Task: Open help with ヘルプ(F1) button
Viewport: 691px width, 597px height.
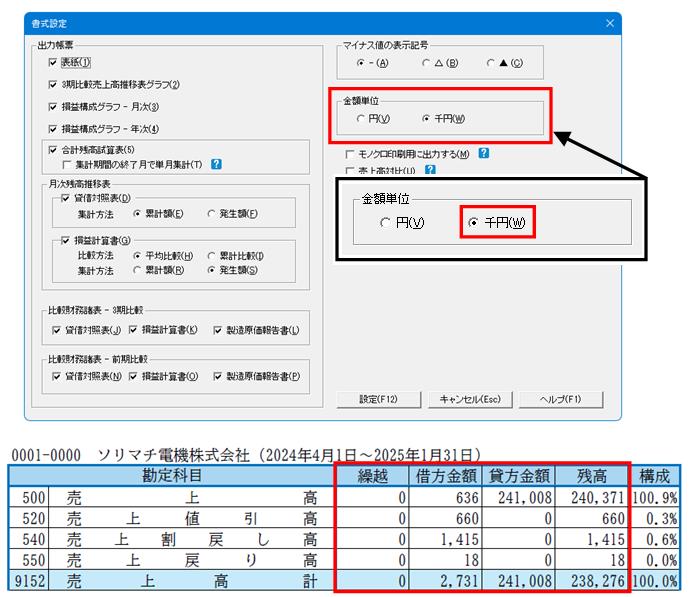Action: [561, 400]
